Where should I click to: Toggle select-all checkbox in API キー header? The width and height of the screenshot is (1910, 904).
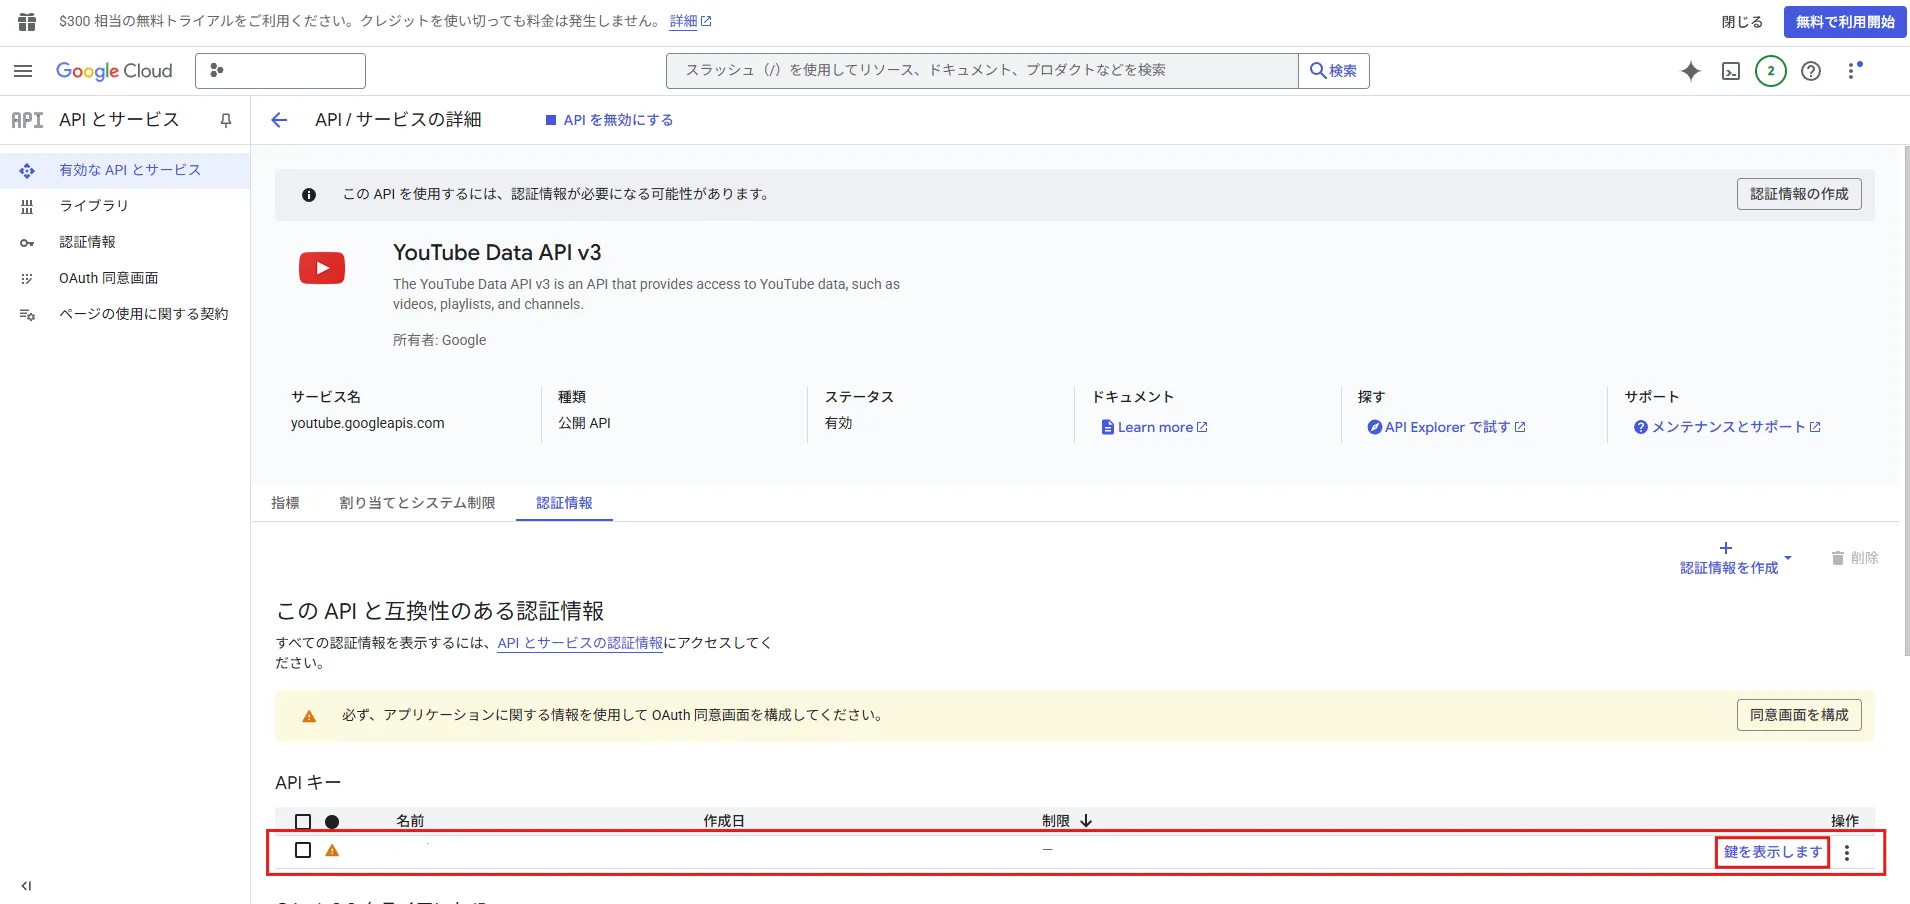(x=303, y=822)
